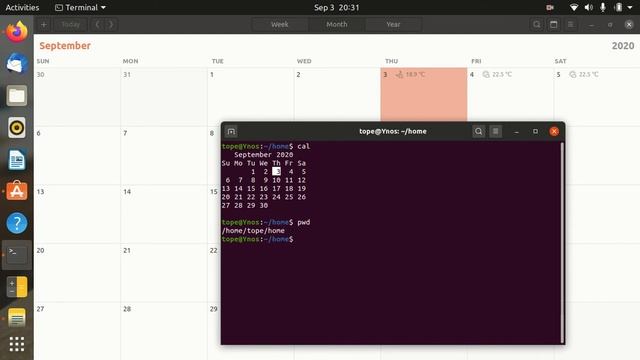Screen dimensions: 640x360
Task: Go to next month in Calendar
Action: pos(111,24)
